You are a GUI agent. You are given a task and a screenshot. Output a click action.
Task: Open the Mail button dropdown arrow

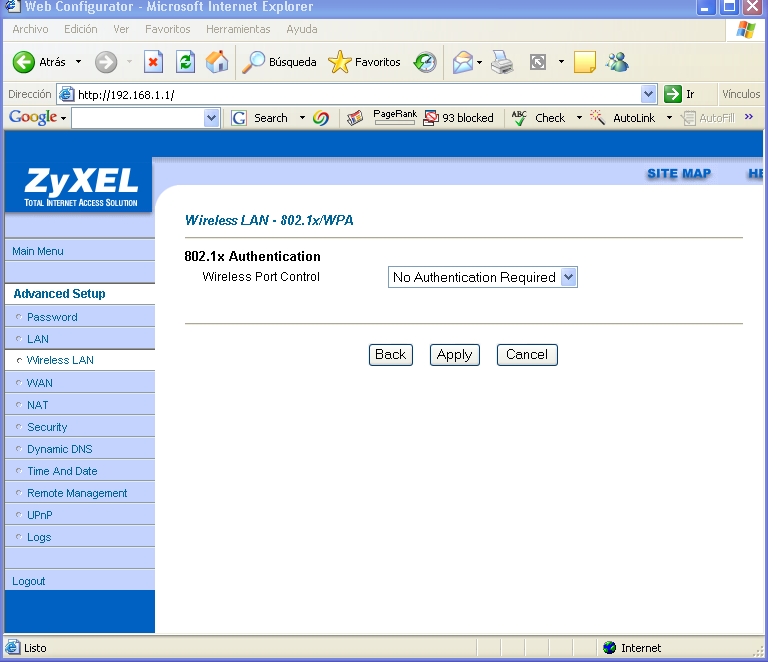pyautogui.click(x=480, y=62)
